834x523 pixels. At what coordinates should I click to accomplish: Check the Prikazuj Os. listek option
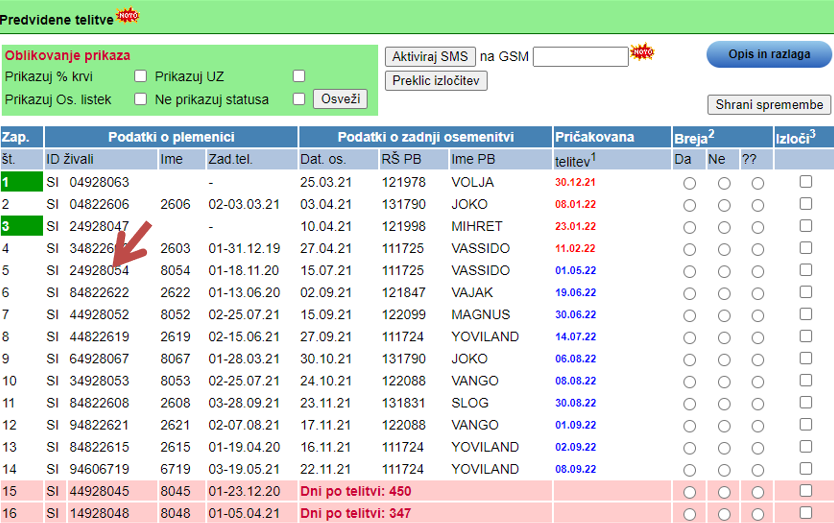(x=141, y=99)
